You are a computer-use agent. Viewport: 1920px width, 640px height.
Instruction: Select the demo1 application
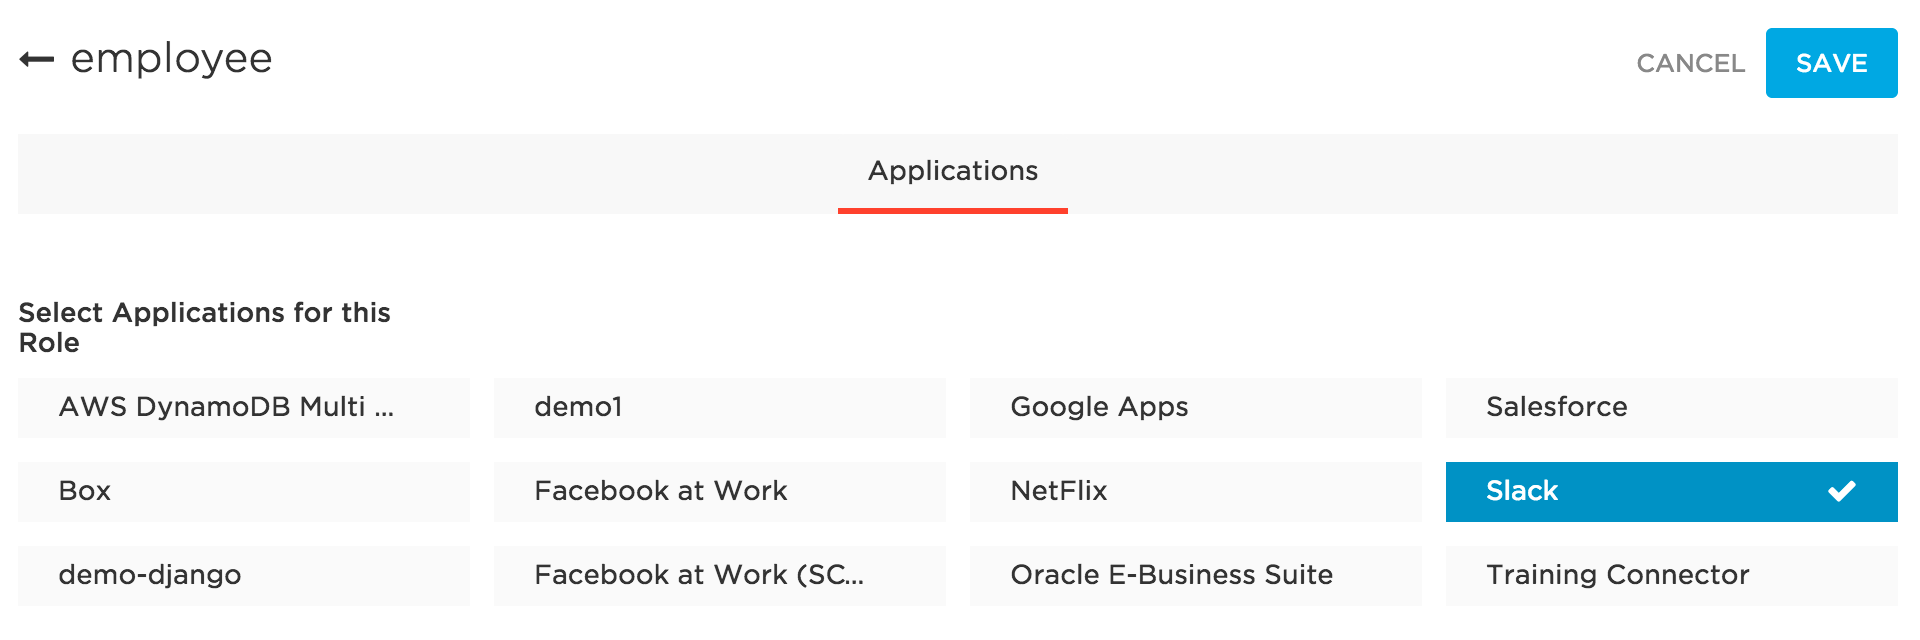[719, 407]
